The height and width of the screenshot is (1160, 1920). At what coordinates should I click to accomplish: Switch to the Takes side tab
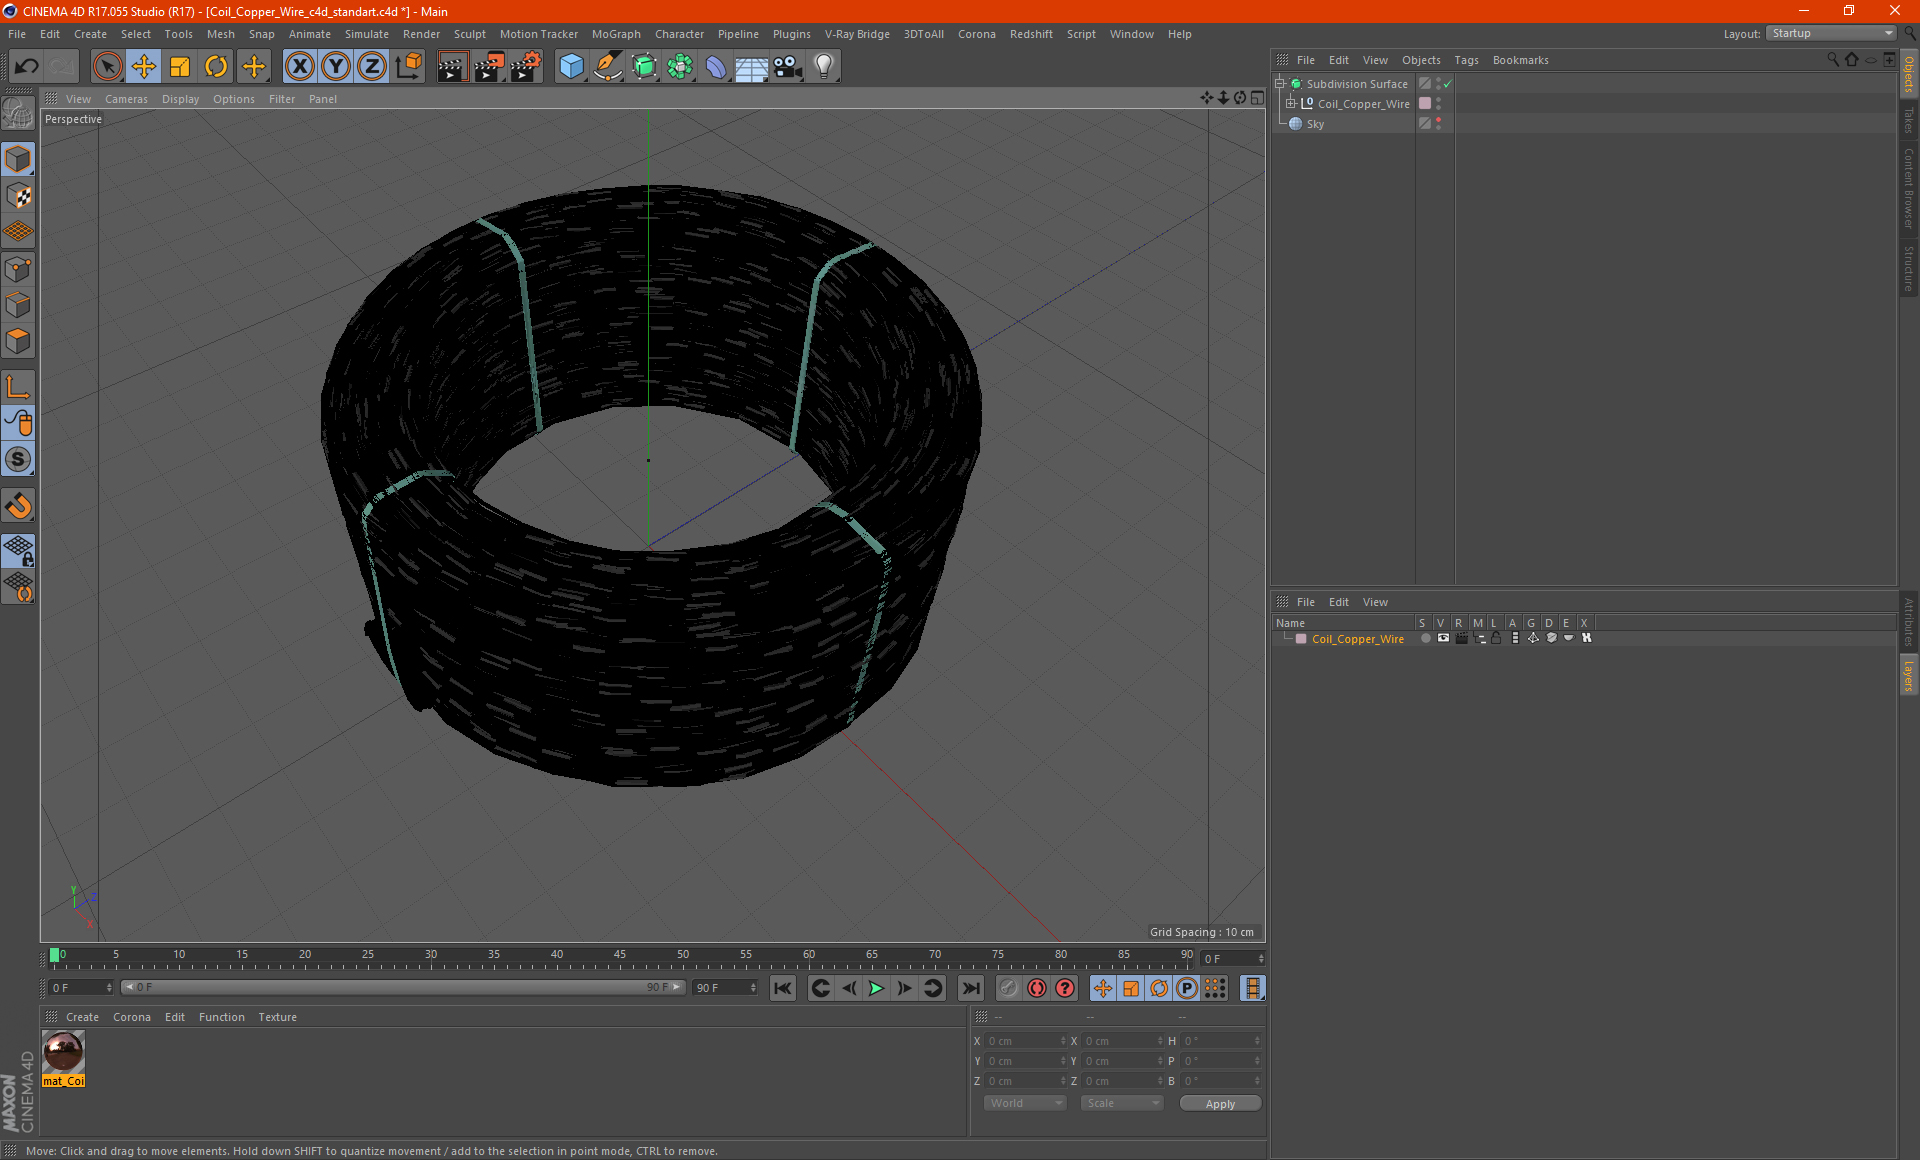click(x=1909, y=120)
